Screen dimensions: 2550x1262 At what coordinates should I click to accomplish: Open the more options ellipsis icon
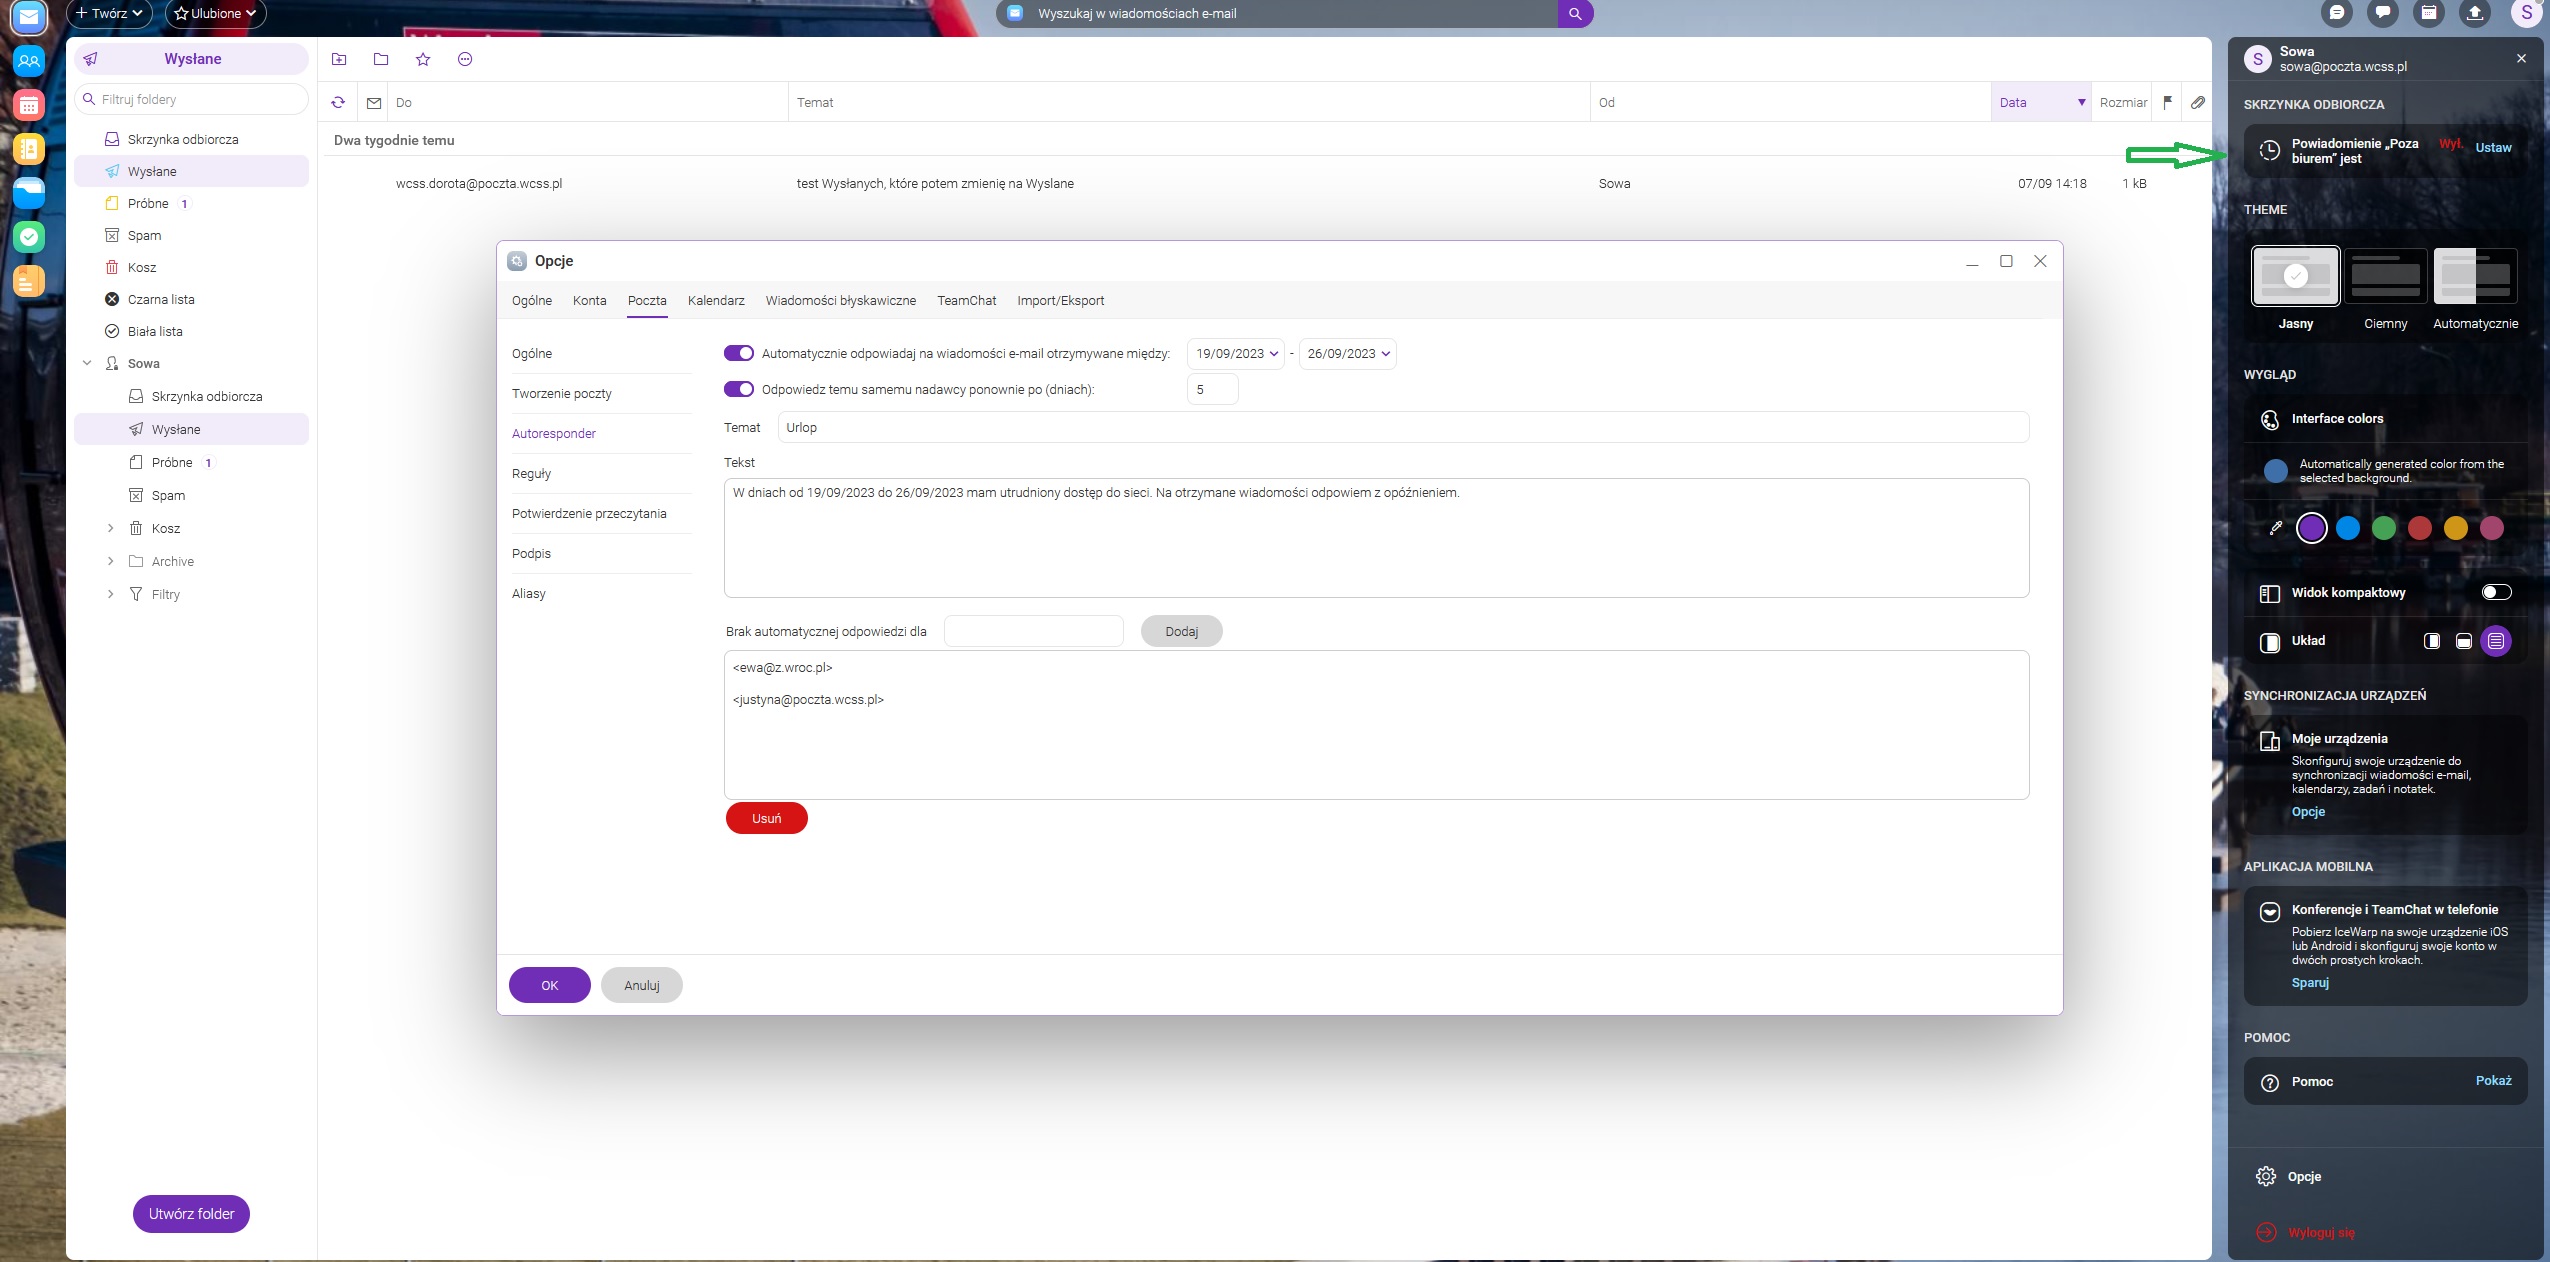coord(465,59)
